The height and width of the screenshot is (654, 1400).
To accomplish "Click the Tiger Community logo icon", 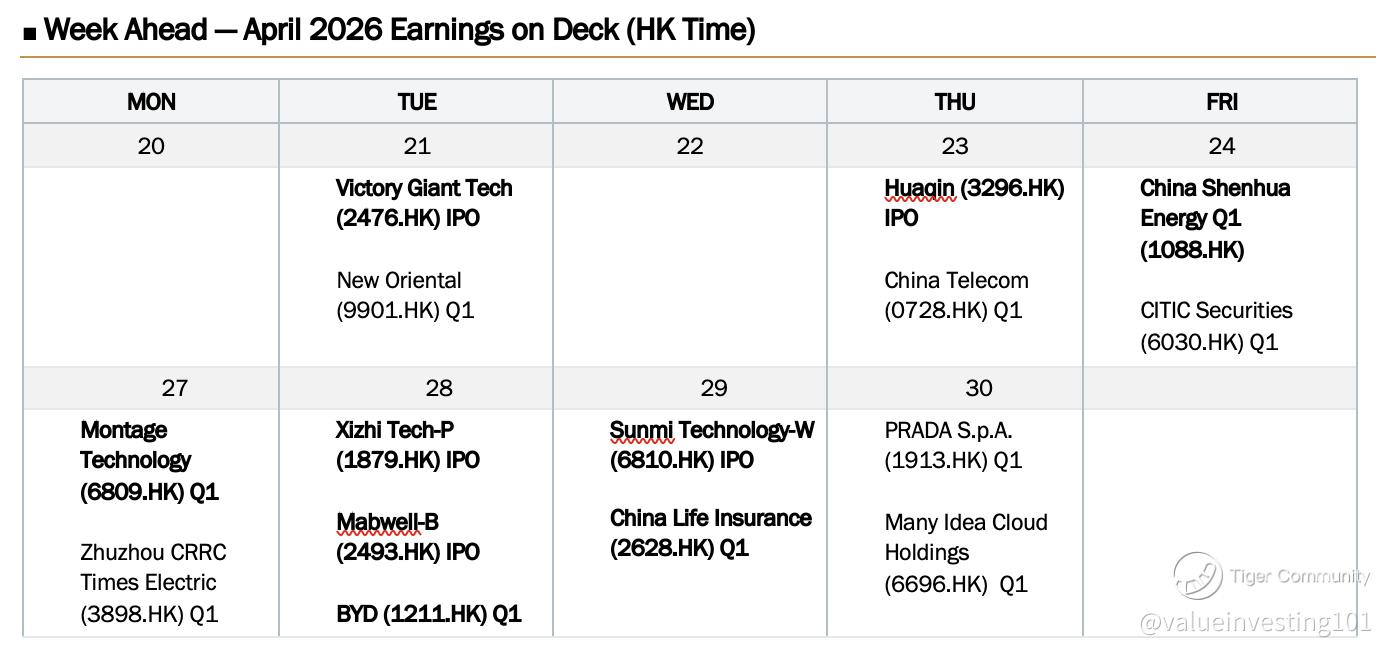I will click(x=1197, y=575).
